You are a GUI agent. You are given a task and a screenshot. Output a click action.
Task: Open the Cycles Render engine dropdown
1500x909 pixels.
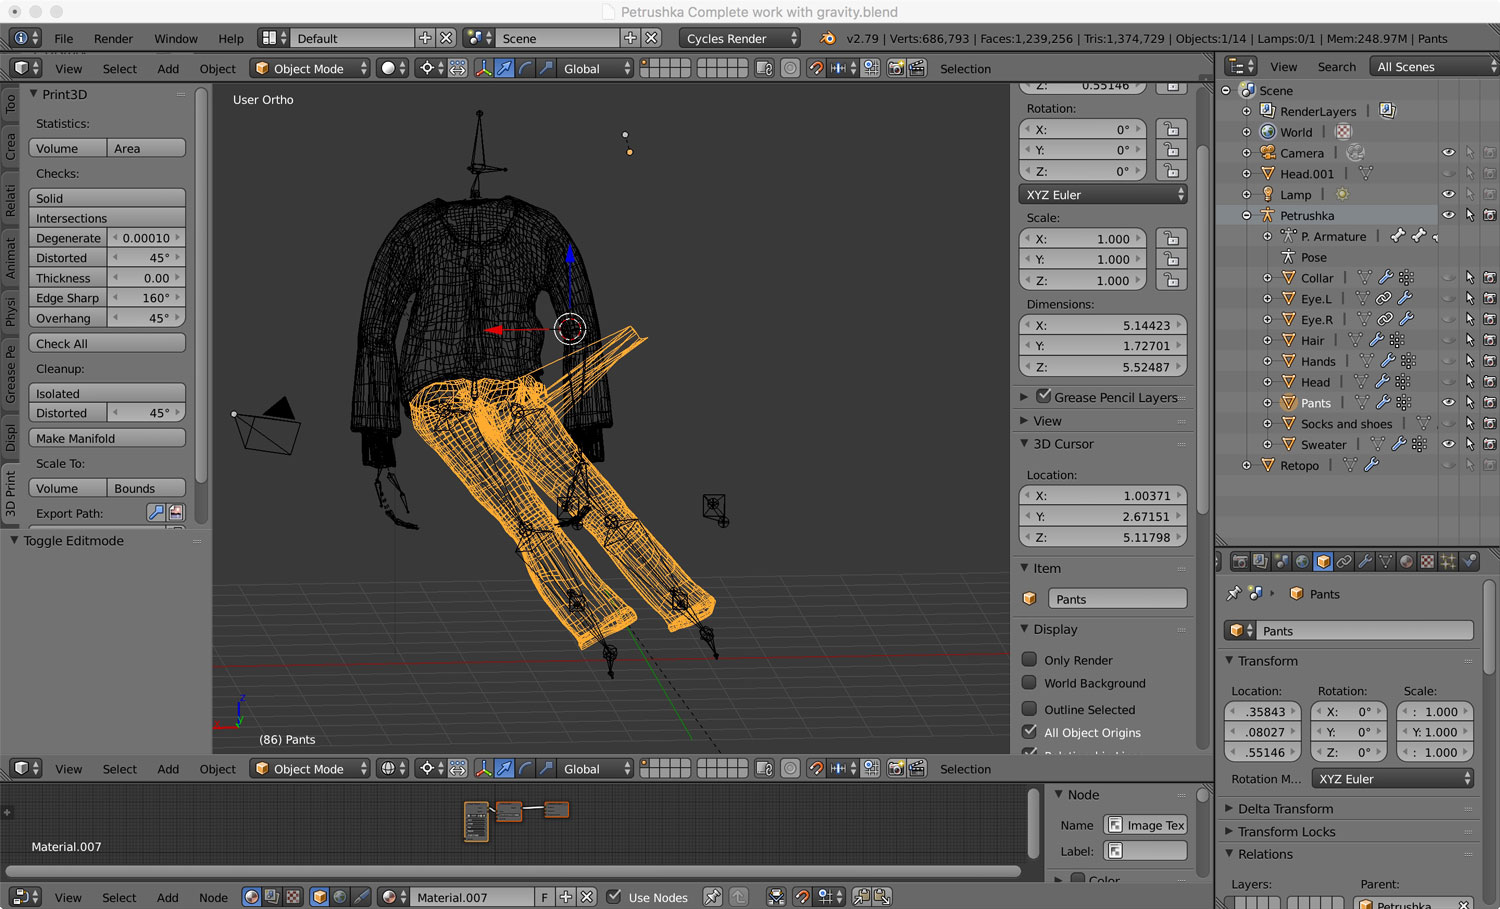click(739, 38)
